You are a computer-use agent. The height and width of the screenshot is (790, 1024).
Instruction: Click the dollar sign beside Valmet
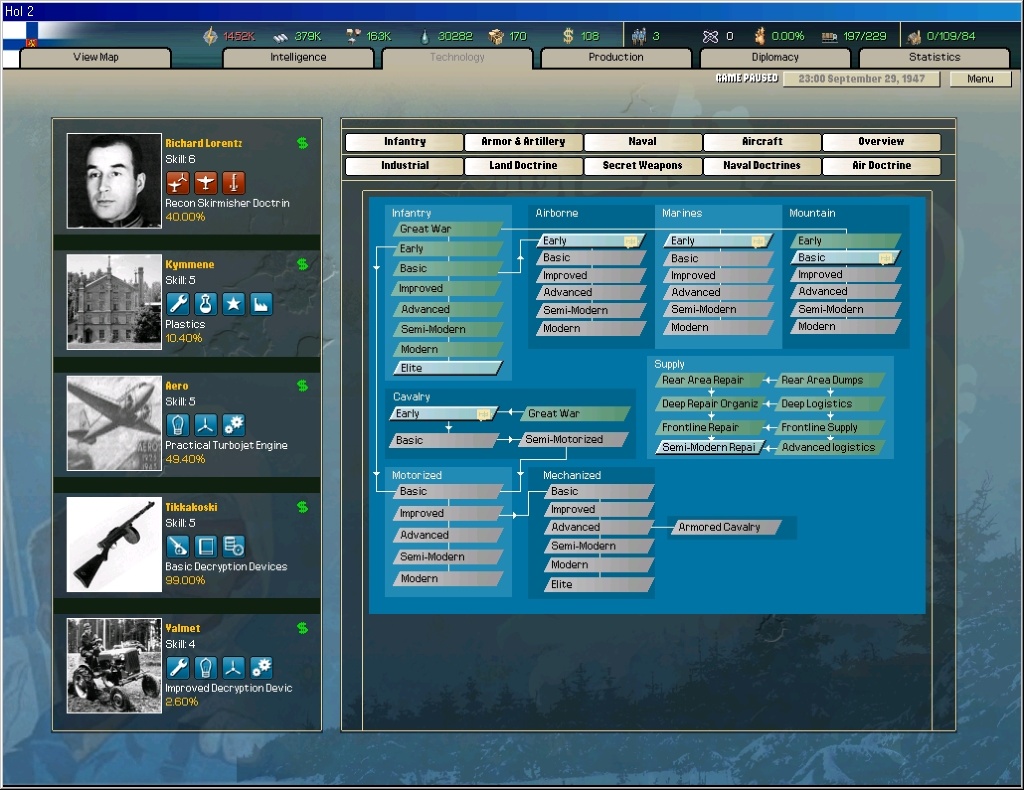click(x=302, y=628)
